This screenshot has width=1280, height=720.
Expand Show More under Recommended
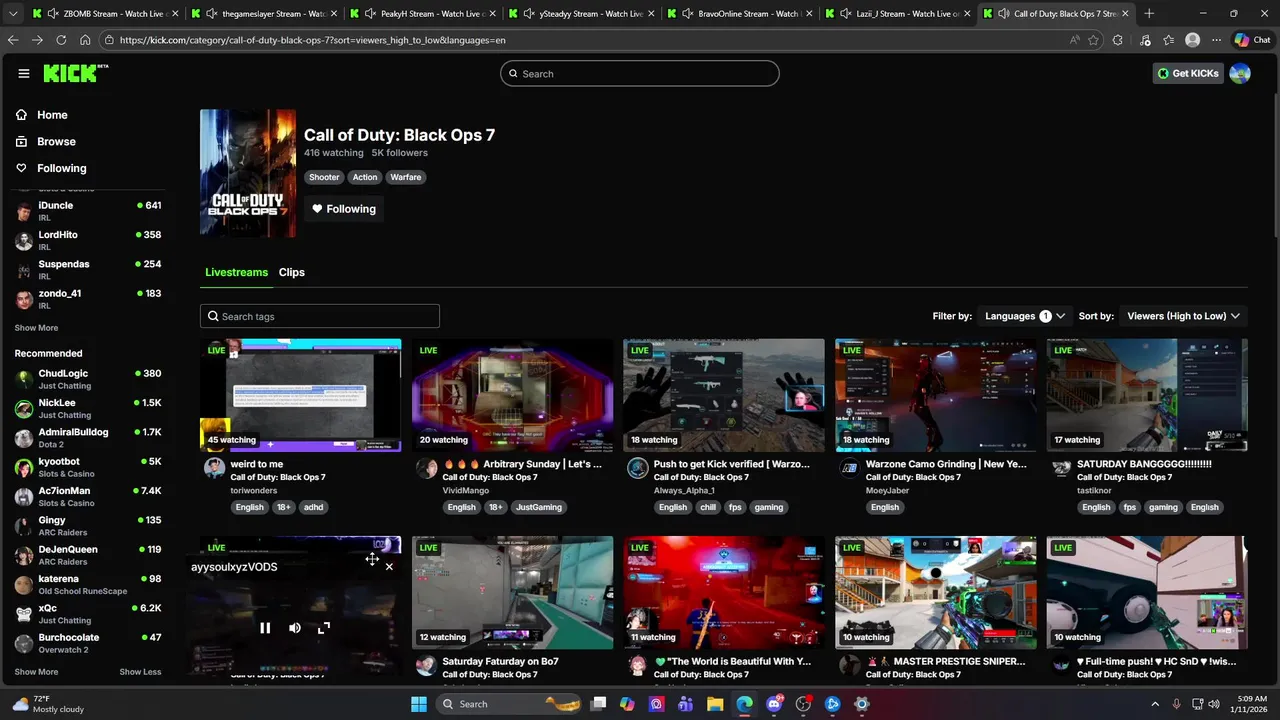pos(36,672)
